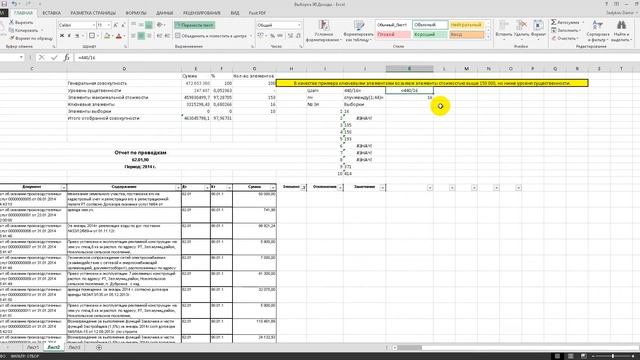
Task: Click the horizontal scrollbar thumb
Action: coord(410,348)
